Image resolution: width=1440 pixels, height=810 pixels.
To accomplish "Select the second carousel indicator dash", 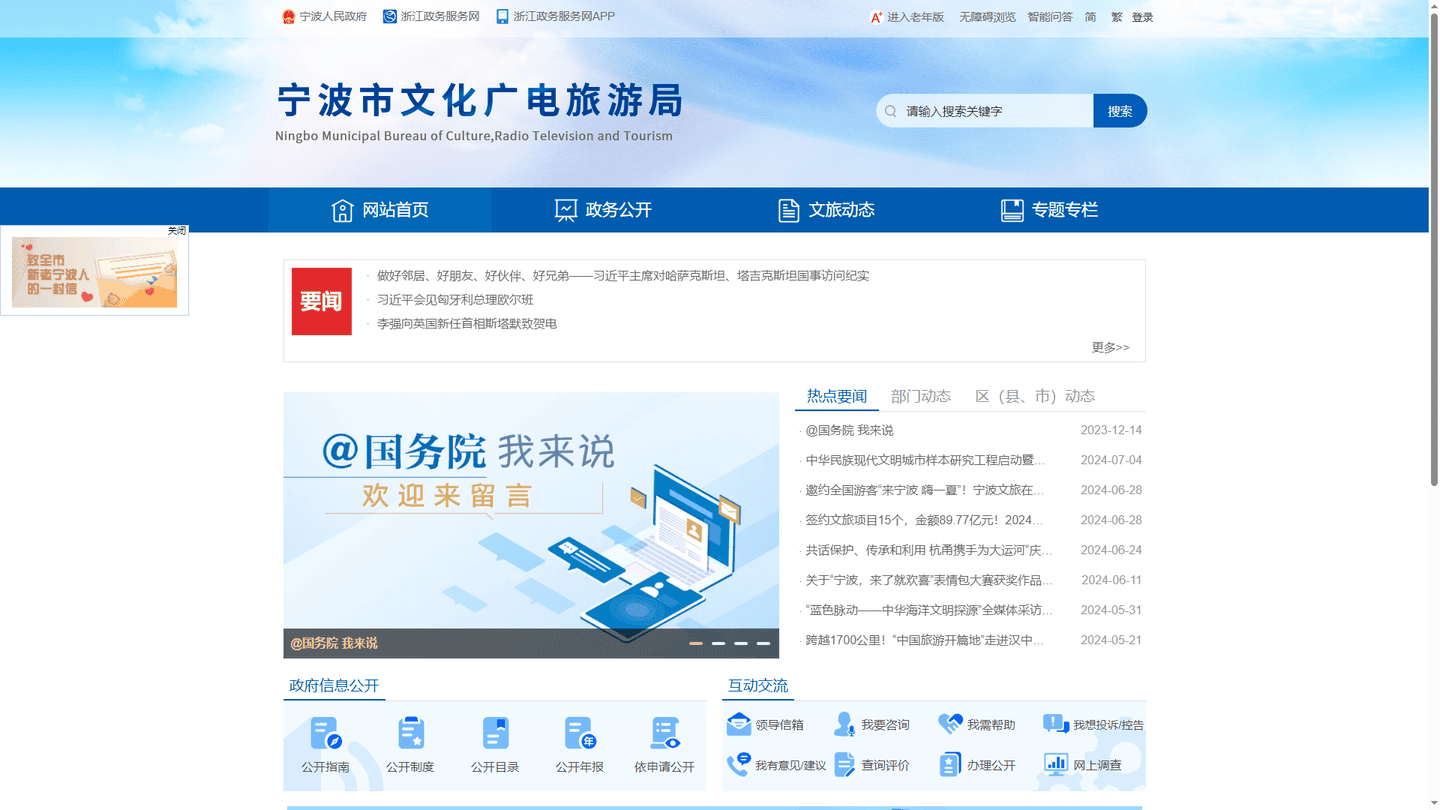I will click(x=718, y=643).
